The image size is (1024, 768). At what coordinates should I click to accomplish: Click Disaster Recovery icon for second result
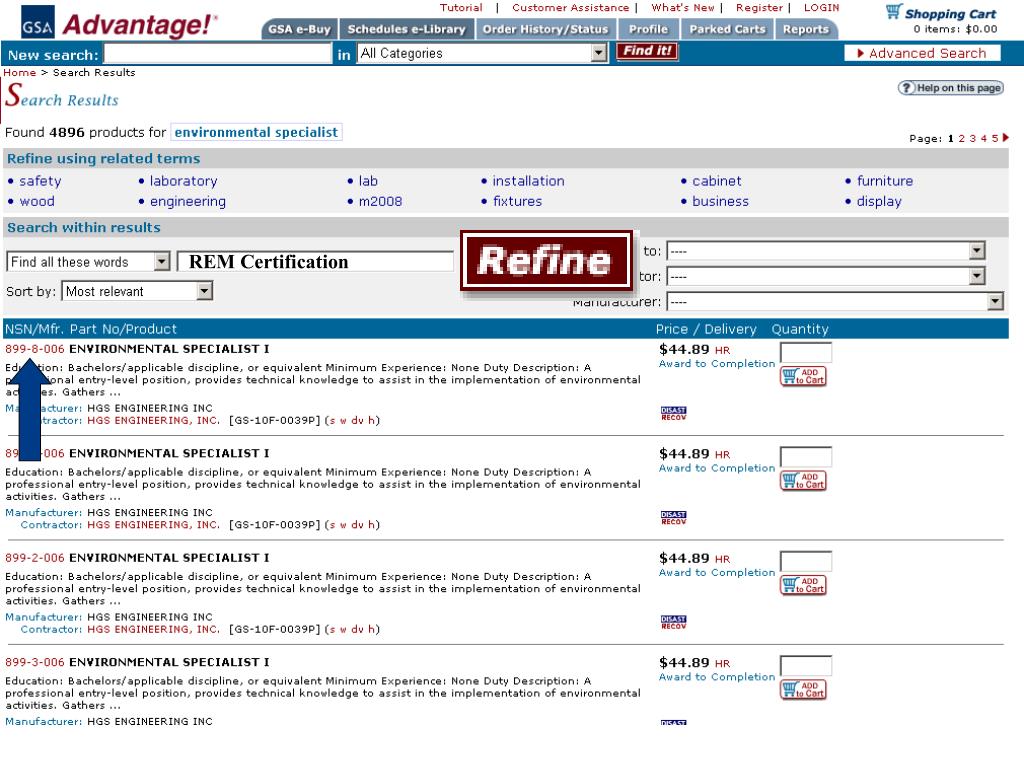[673, 517]
